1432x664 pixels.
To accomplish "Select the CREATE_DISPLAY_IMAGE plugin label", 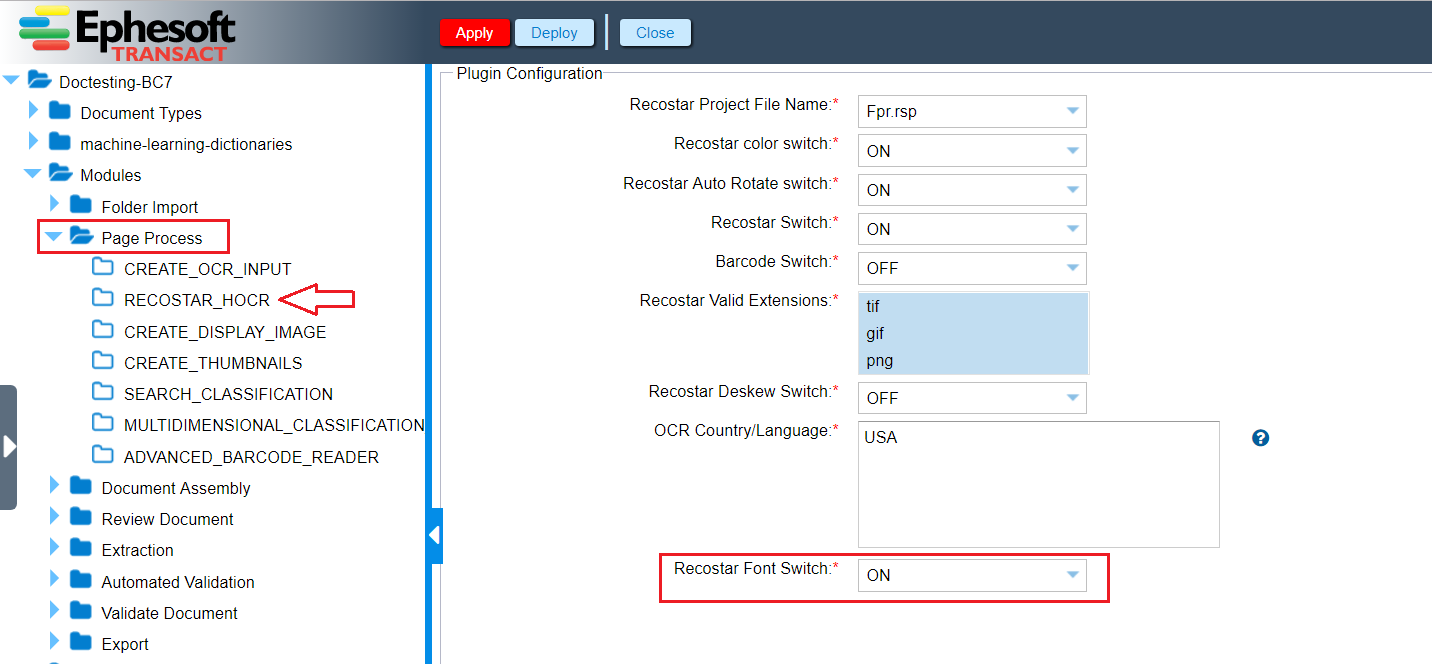I will click(x=225, y=331).
